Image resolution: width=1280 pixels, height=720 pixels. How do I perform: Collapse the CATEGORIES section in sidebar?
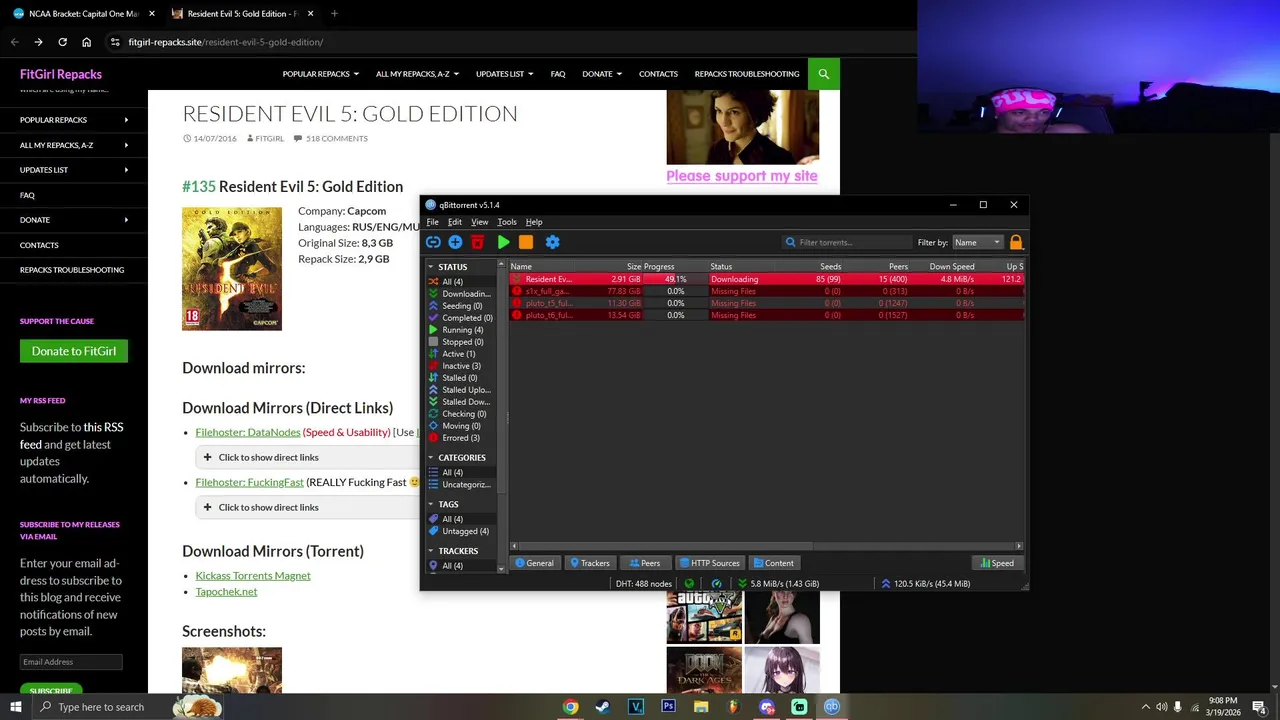pyautogui.click(x=431, y=457)
